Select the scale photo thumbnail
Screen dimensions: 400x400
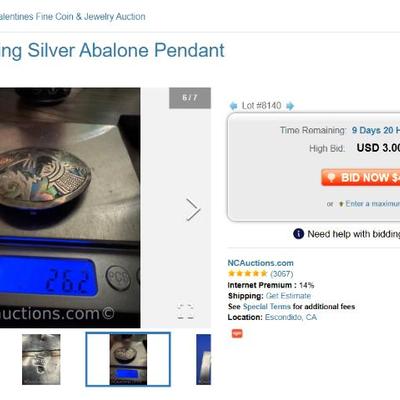tap(128, 359)
